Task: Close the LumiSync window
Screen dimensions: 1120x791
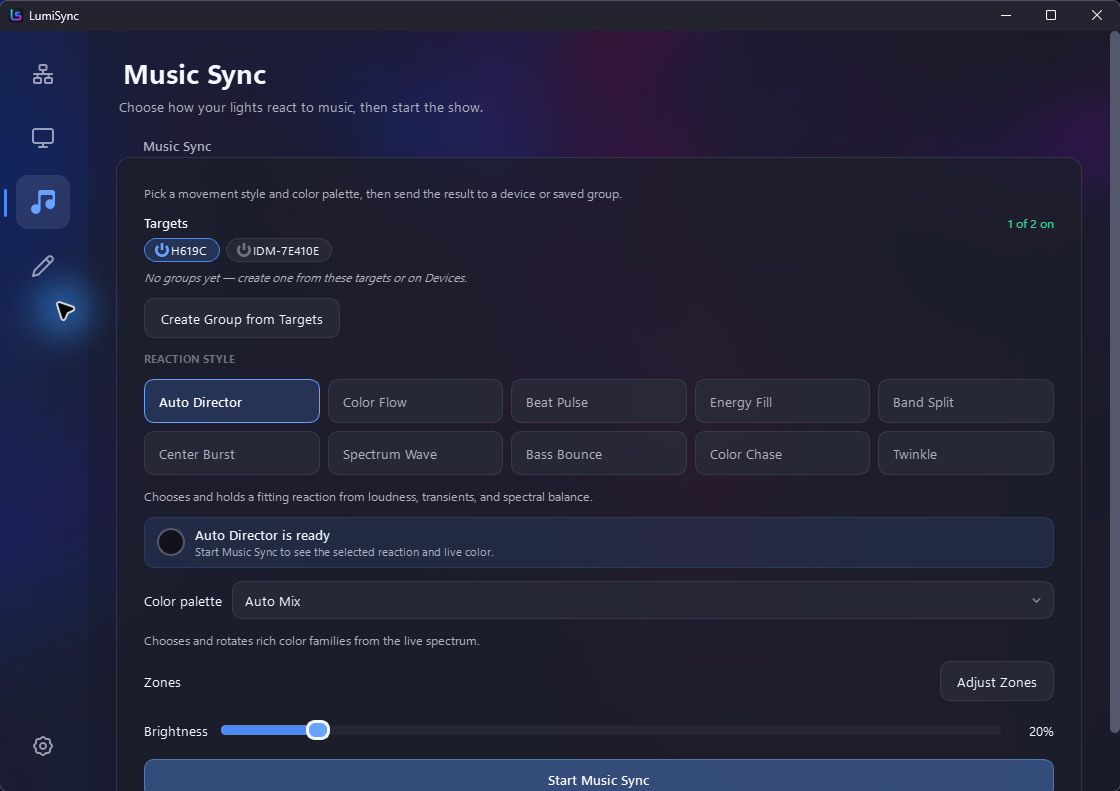Action: [x=1096, y=15]
